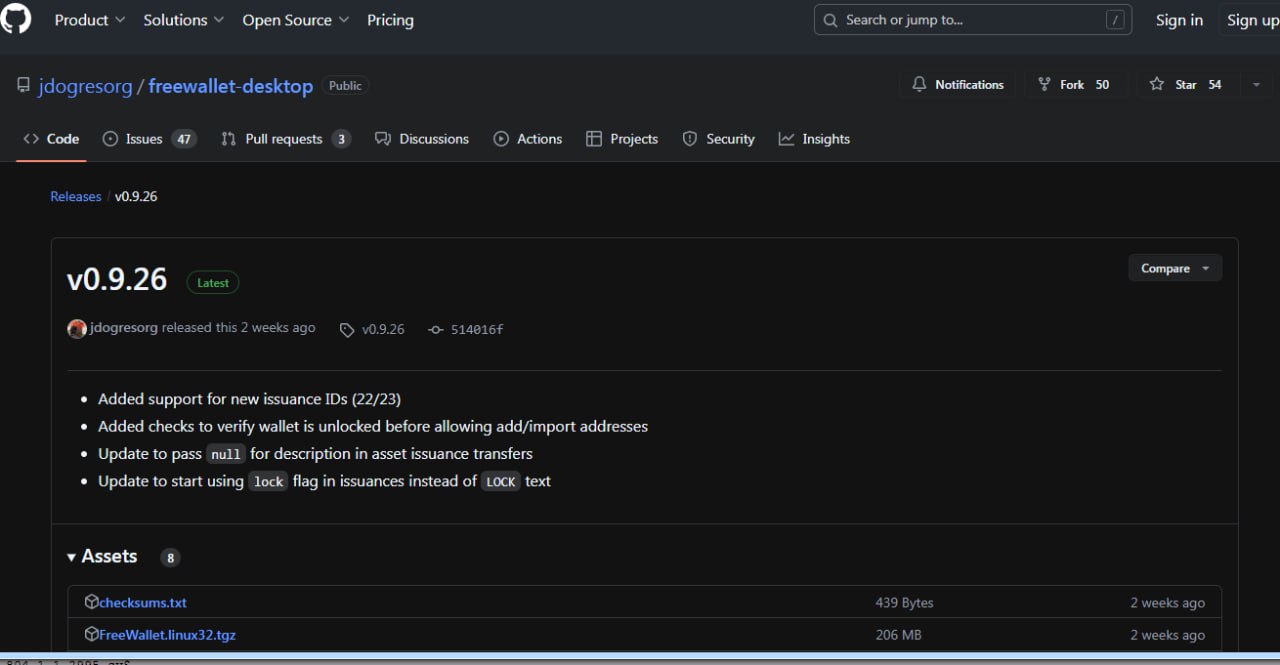Viewport: 1280px width, 665px height.
Task: Open the Compare dropdown
Action: click(1175, 268)
